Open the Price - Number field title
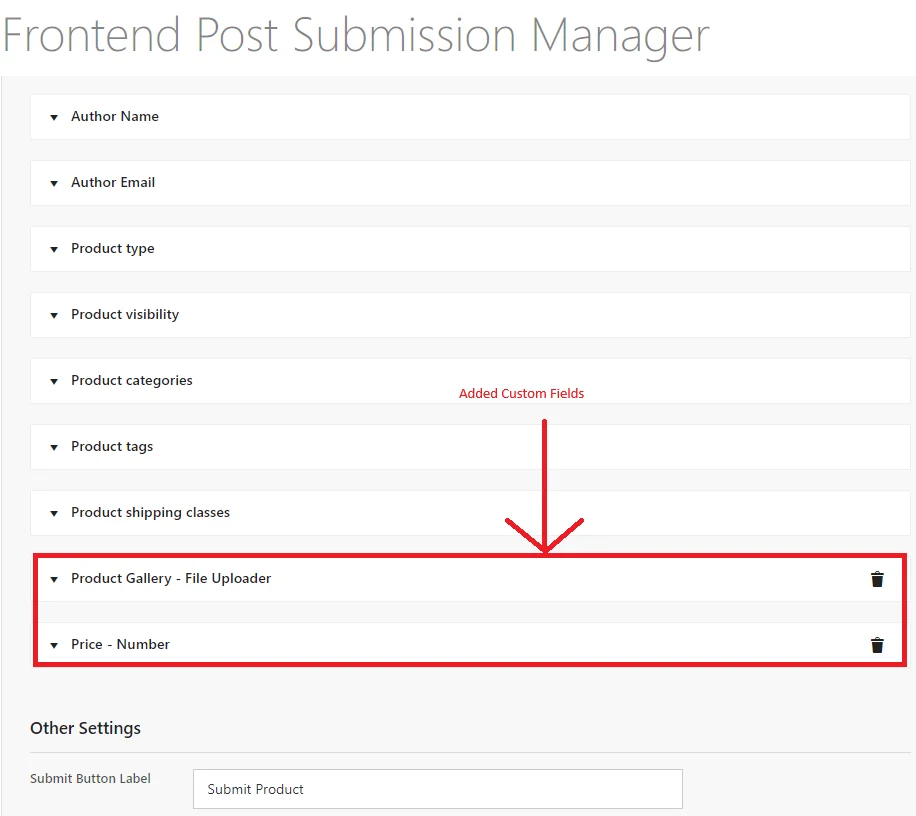This screenshot has height=816, width=916. pos(120,644)
